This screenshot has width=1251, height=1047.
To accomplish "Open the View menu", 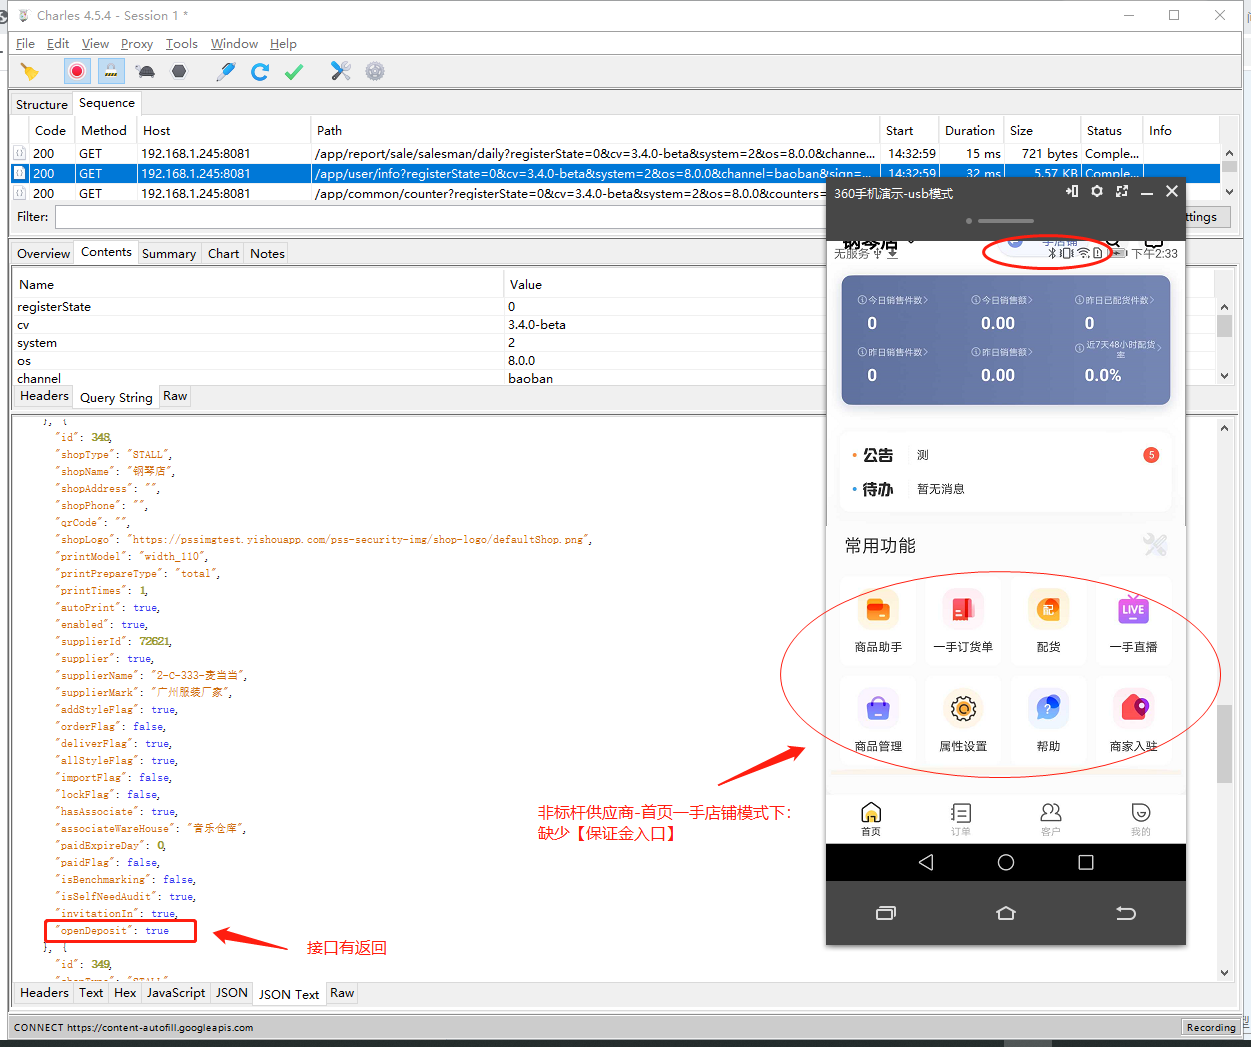I will click(95, 44).
